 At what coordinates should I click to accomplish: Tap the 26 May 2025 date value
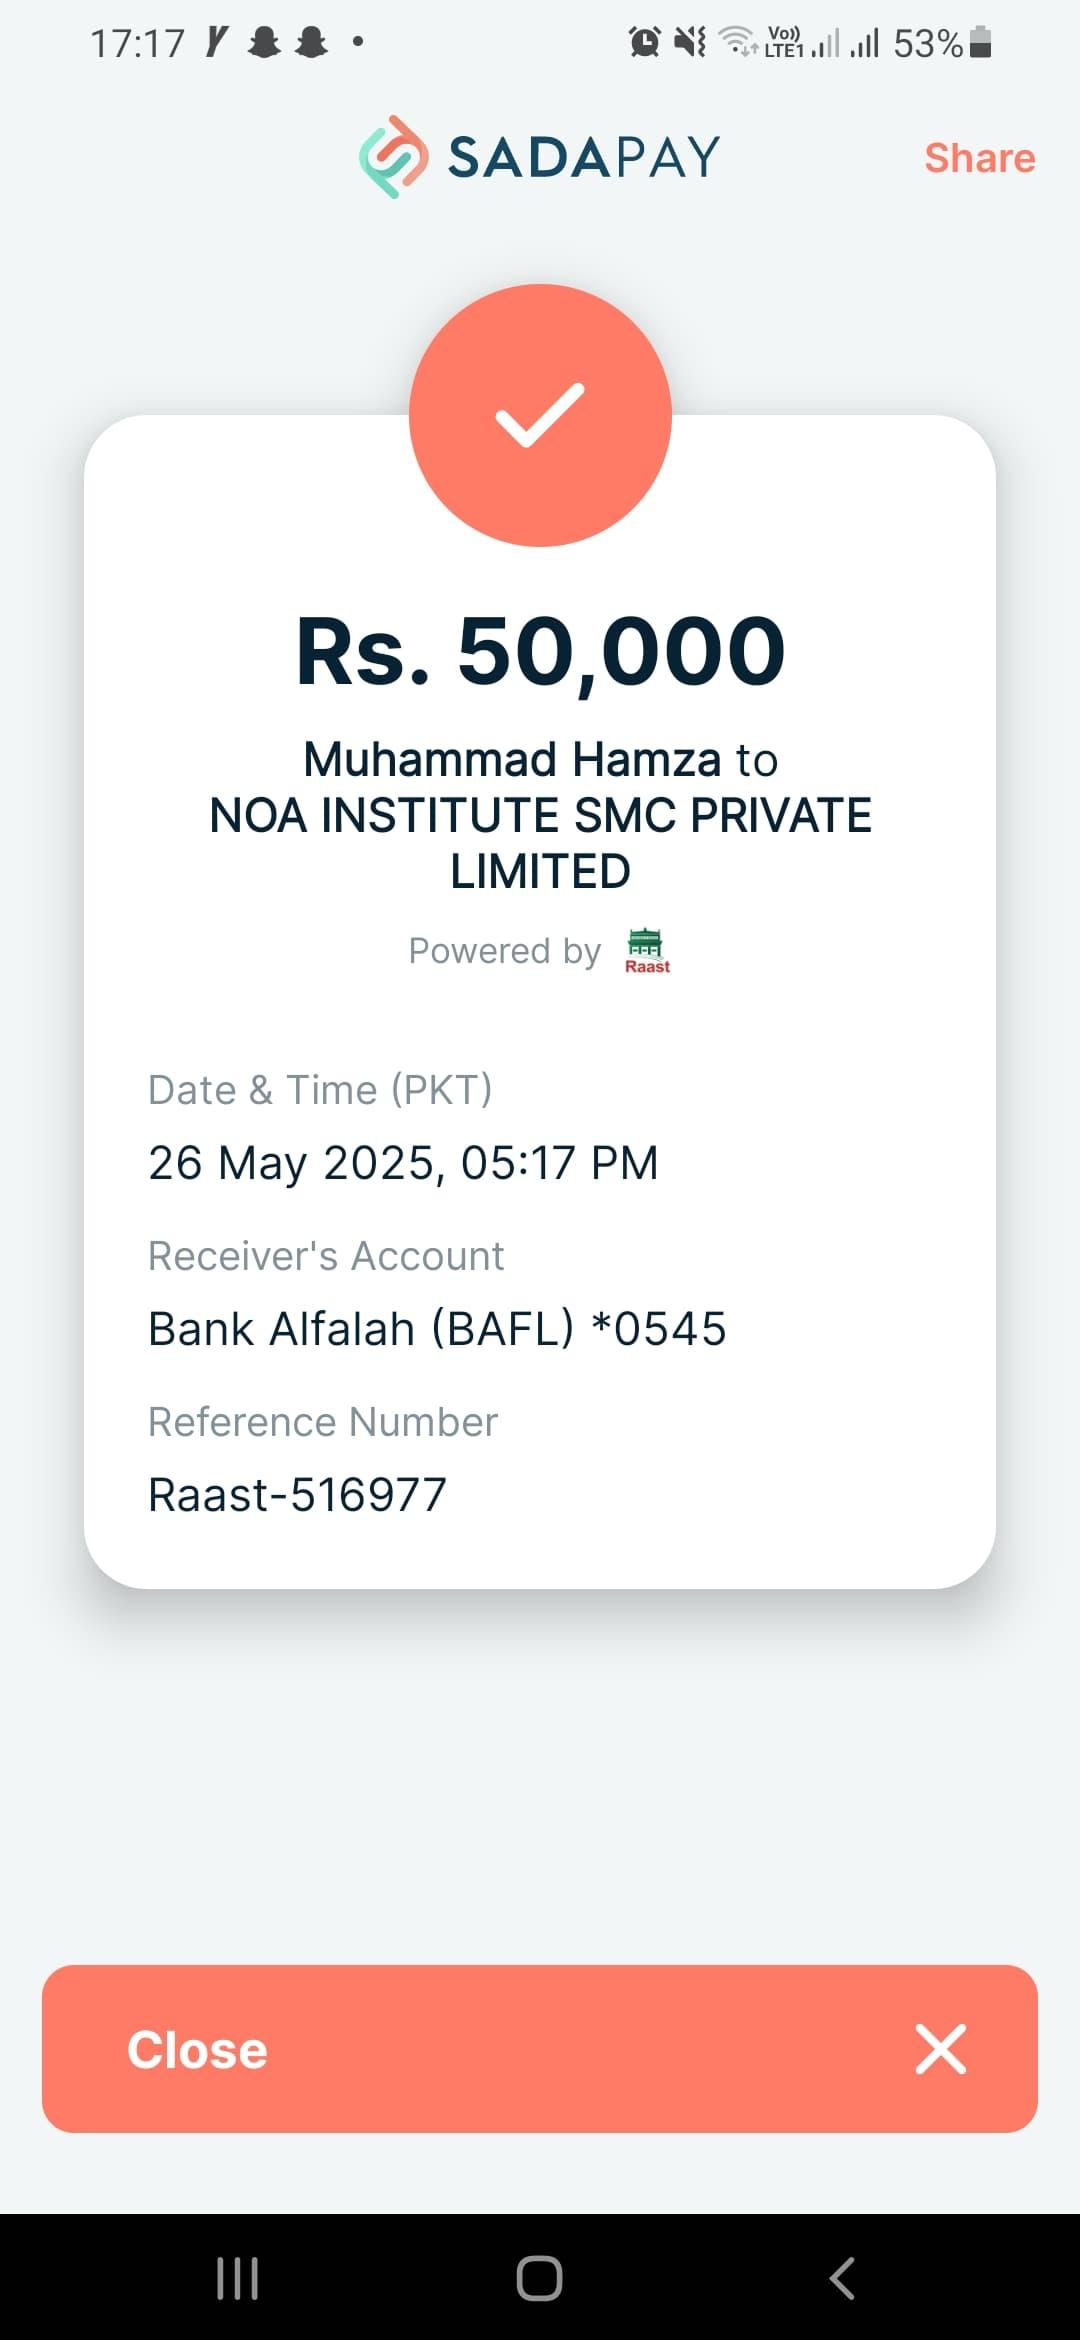tap(403, 1163)
